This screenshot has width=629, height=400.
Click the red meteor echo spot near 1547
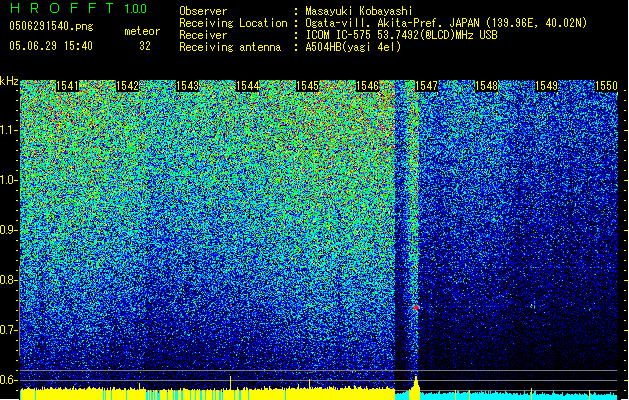tap(416, 307)
